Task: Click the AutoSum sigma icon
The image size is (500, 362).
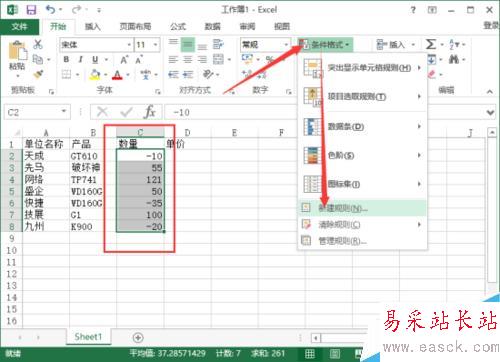Action: 431,44
